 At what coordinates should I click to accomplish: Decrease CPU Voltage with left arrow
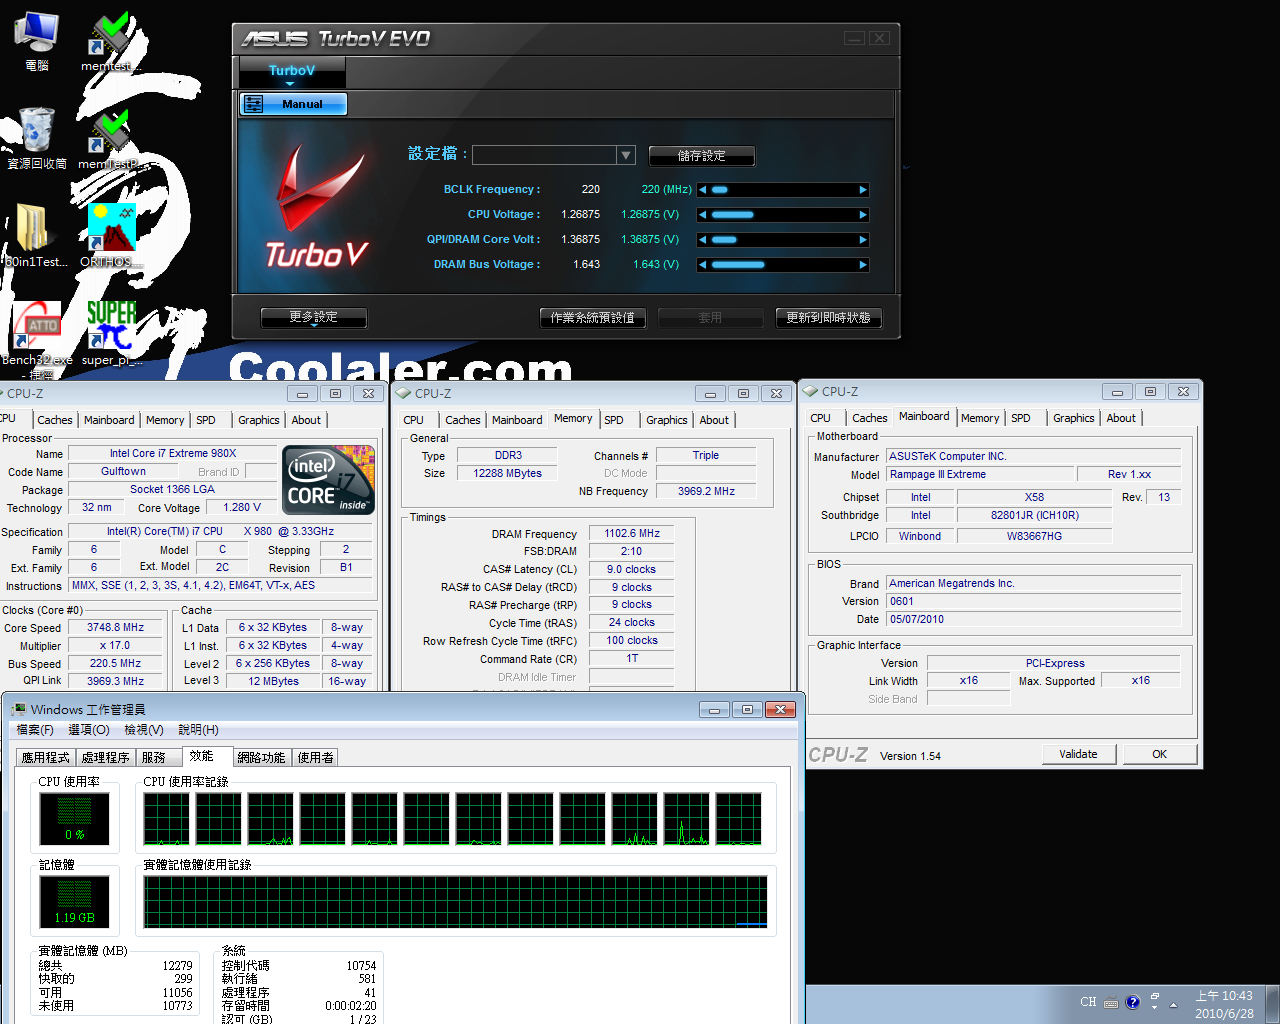pos(703,215)
